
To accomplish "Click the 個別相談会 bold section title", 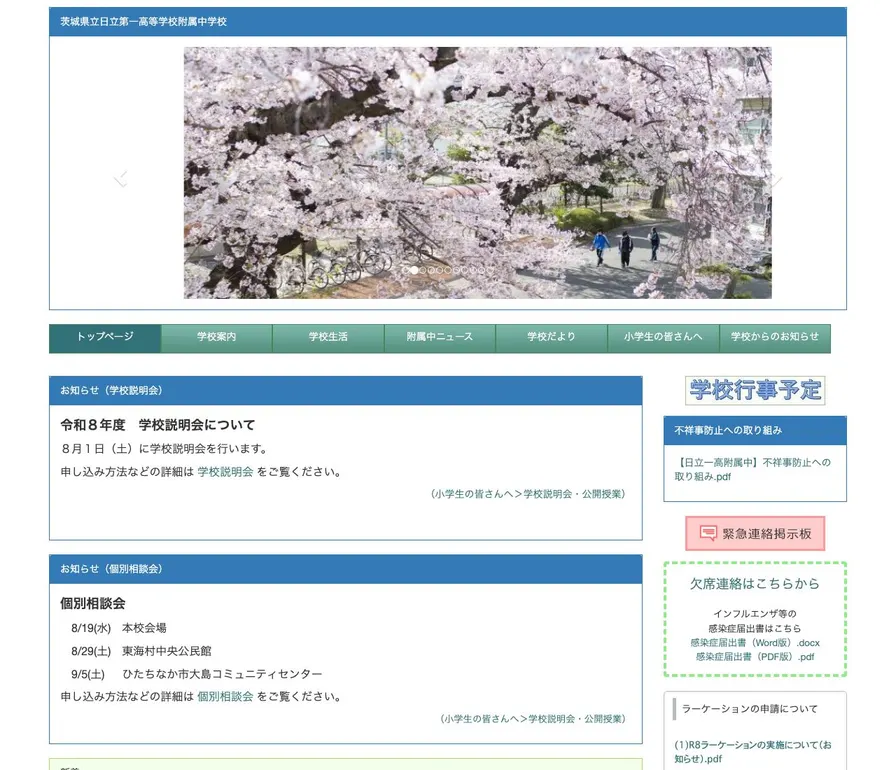I will tap(93, 603).
